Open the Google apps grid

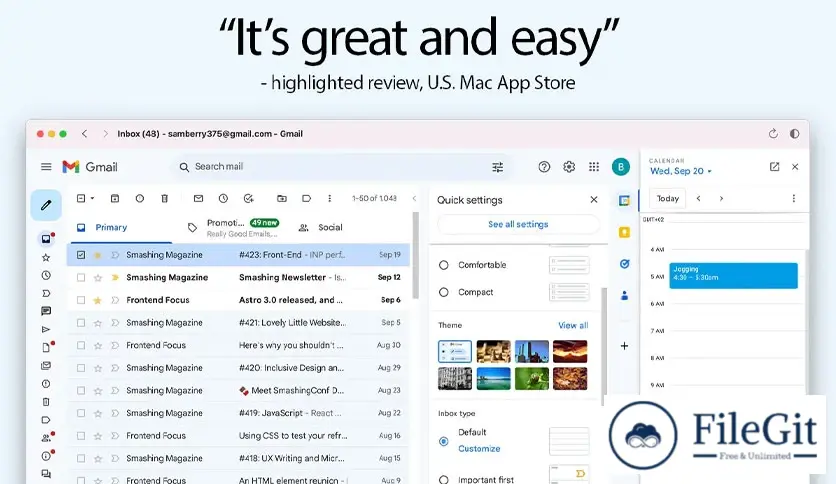tap(594, 167)
